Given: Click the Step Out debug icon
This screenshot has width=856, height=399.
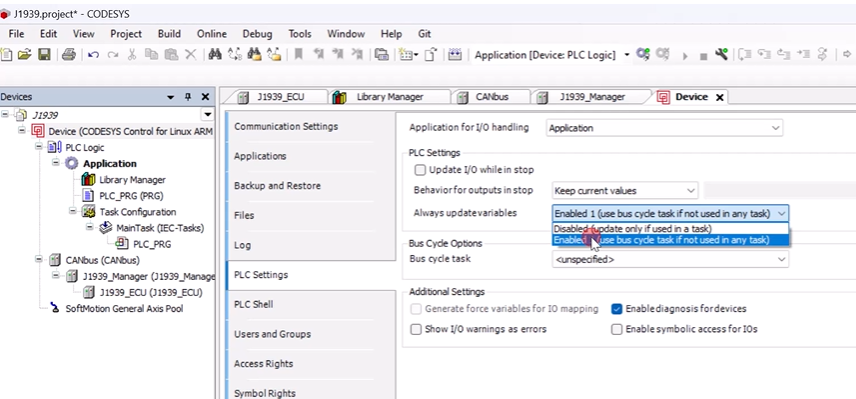Looking at the screenshot, I should pyautogui.click(x=783, y=55).
